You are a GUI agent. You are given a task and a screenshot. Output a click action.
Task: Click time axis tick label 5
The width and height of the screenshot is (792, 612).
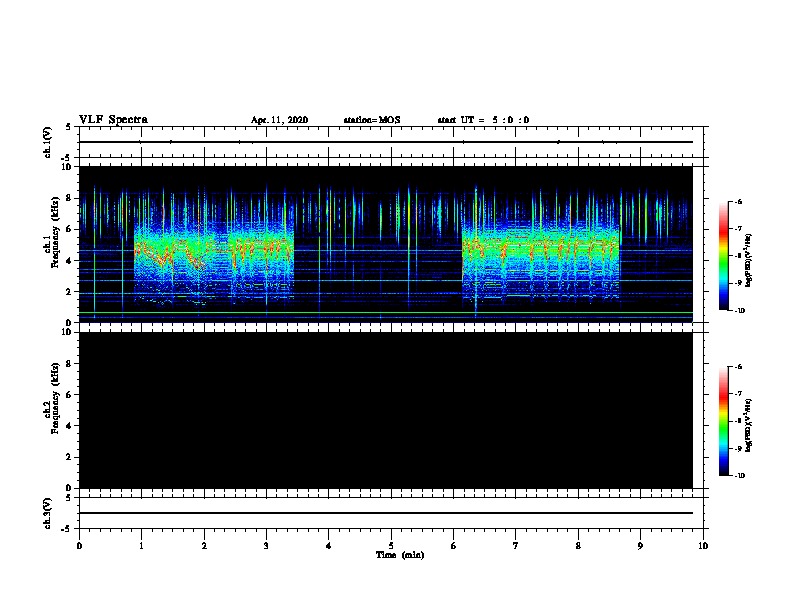click(391, 546)
